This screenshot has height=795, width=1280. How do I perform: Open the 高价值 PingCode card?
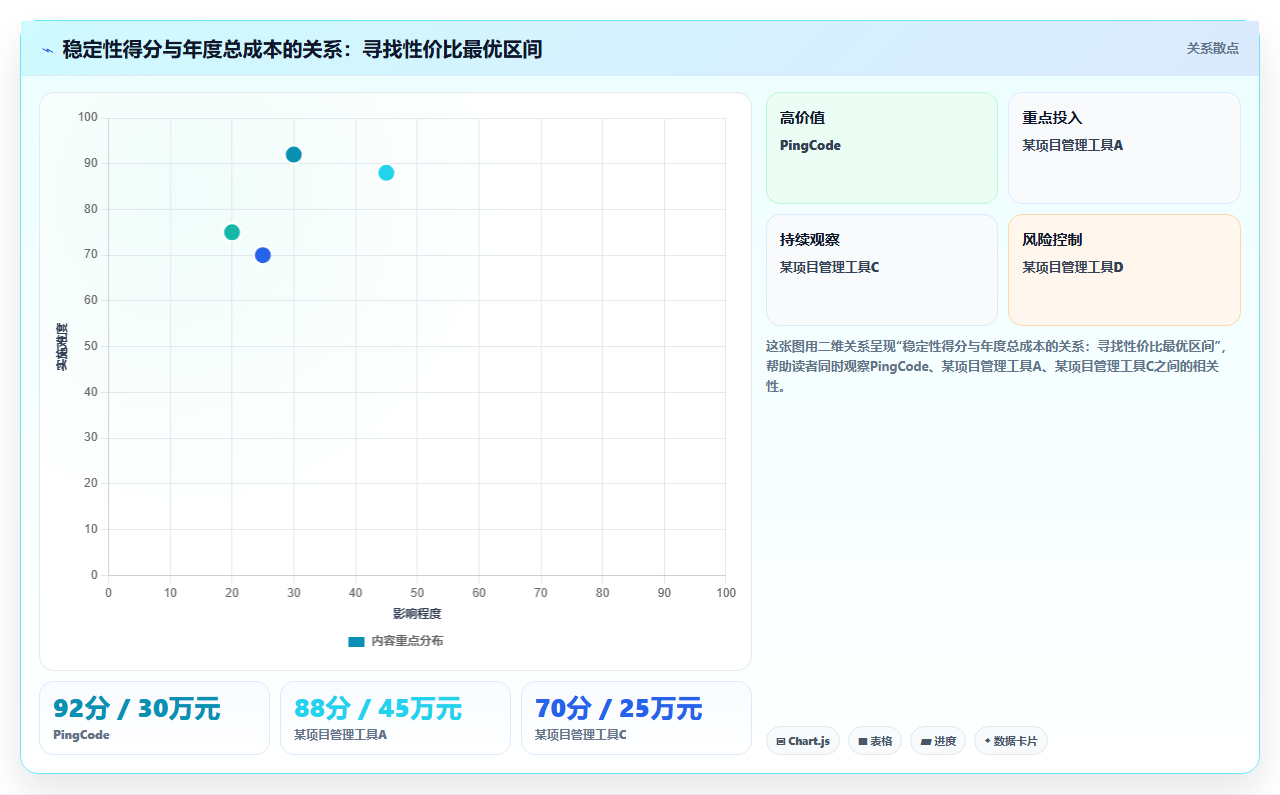click(x=882, y=148)
